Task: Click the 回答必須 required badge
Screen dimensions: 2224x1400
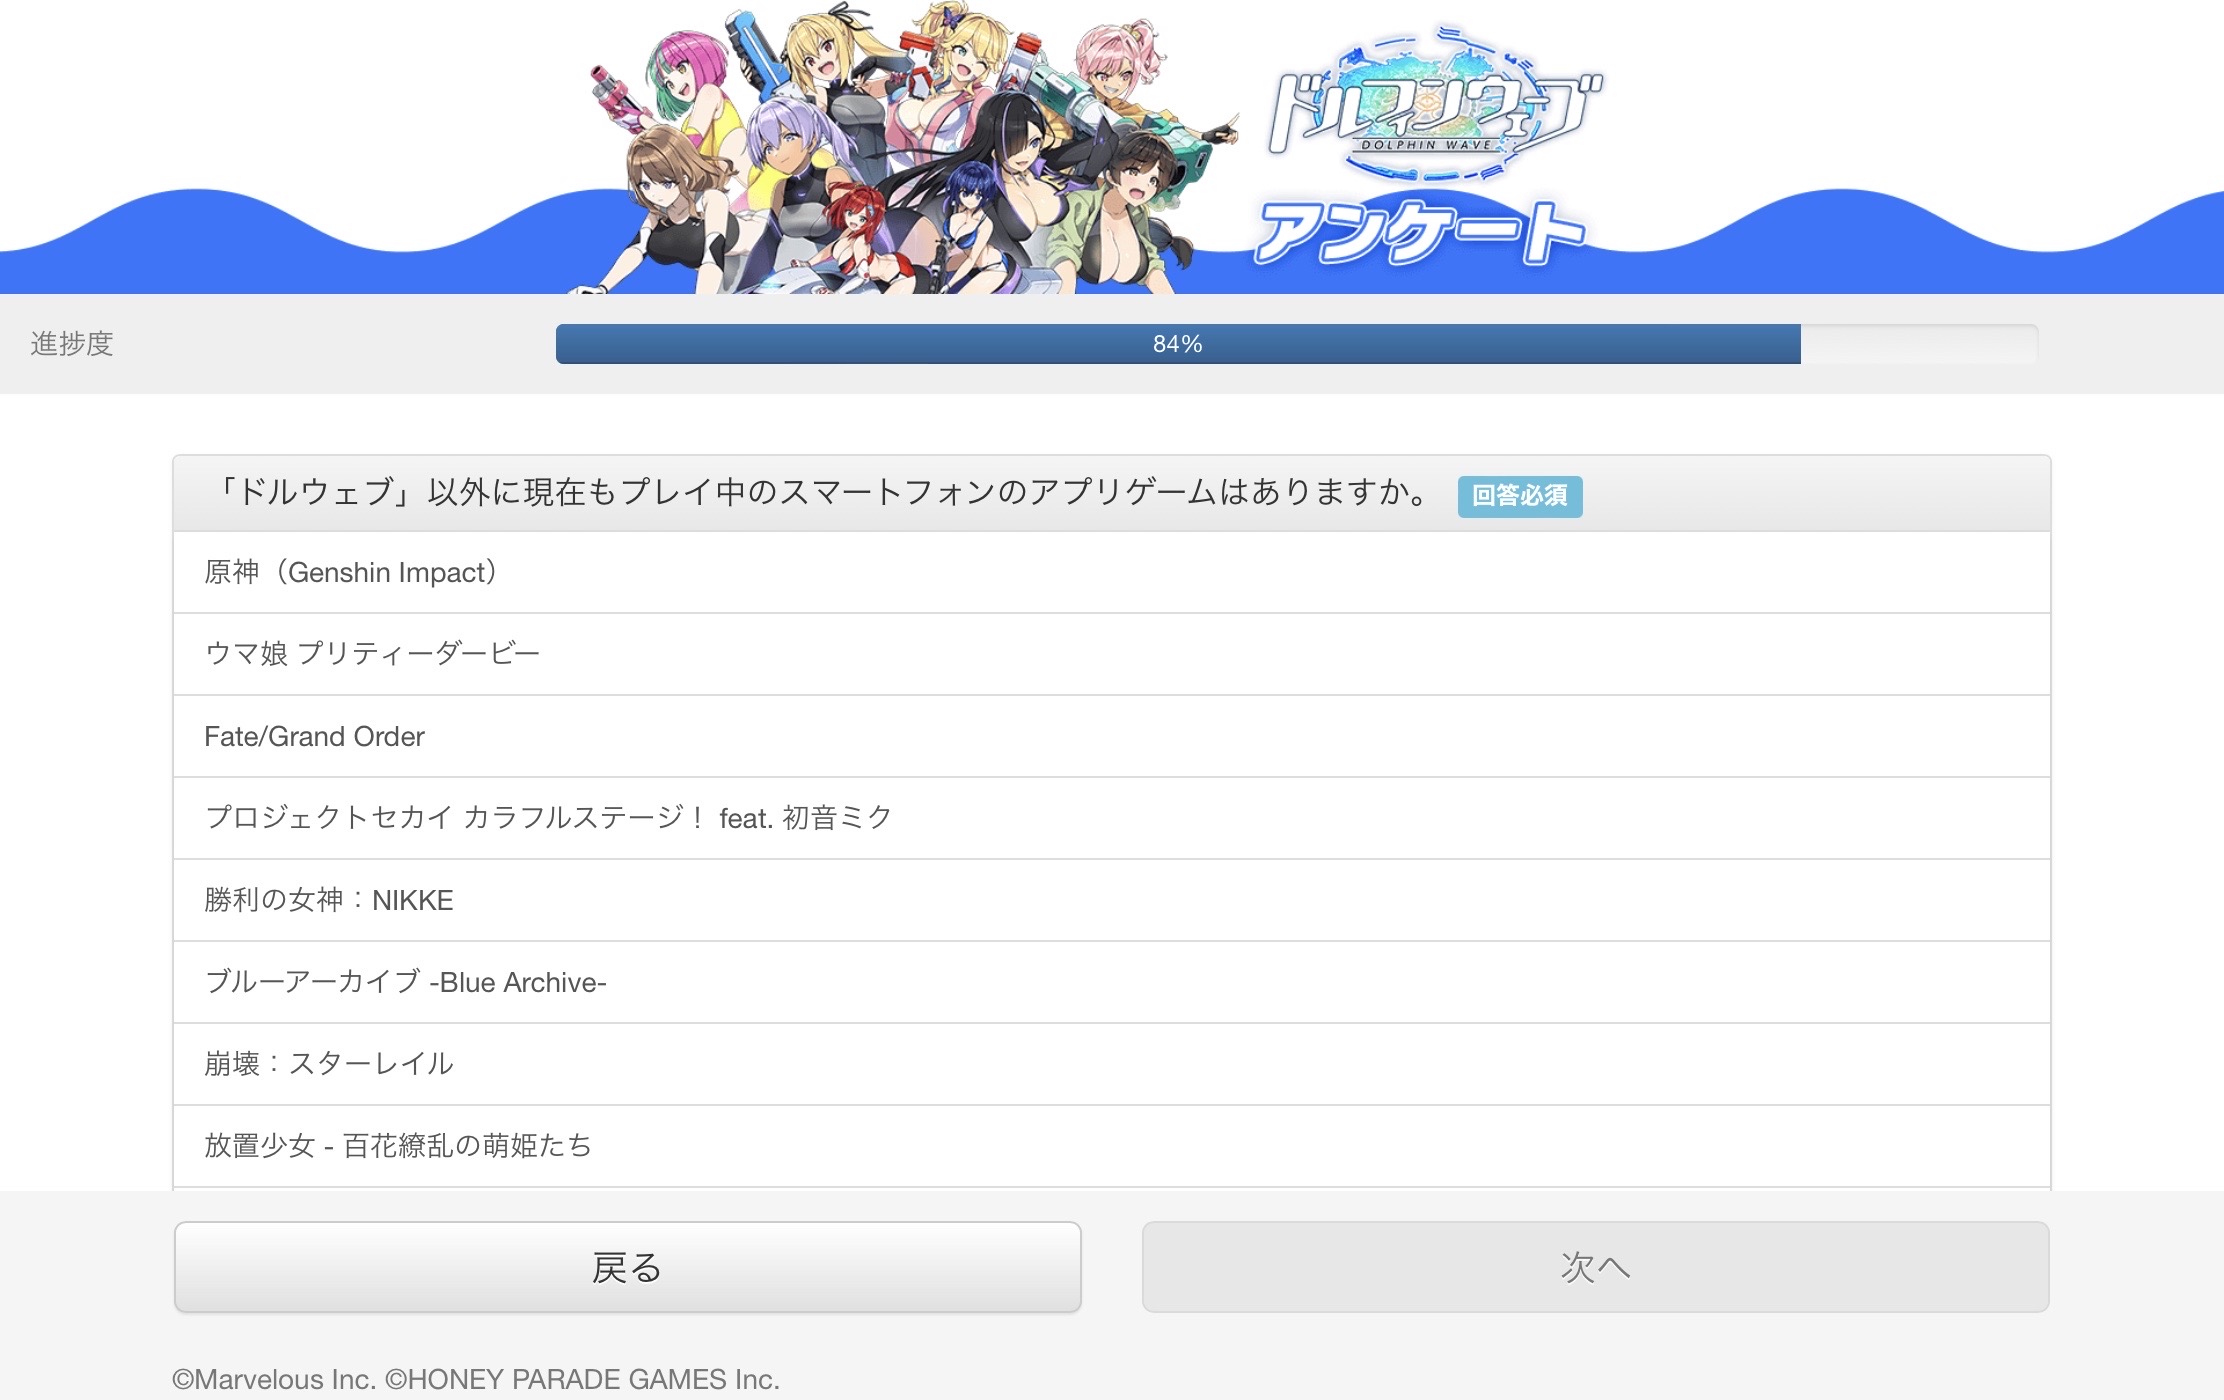Action: 1520,496
